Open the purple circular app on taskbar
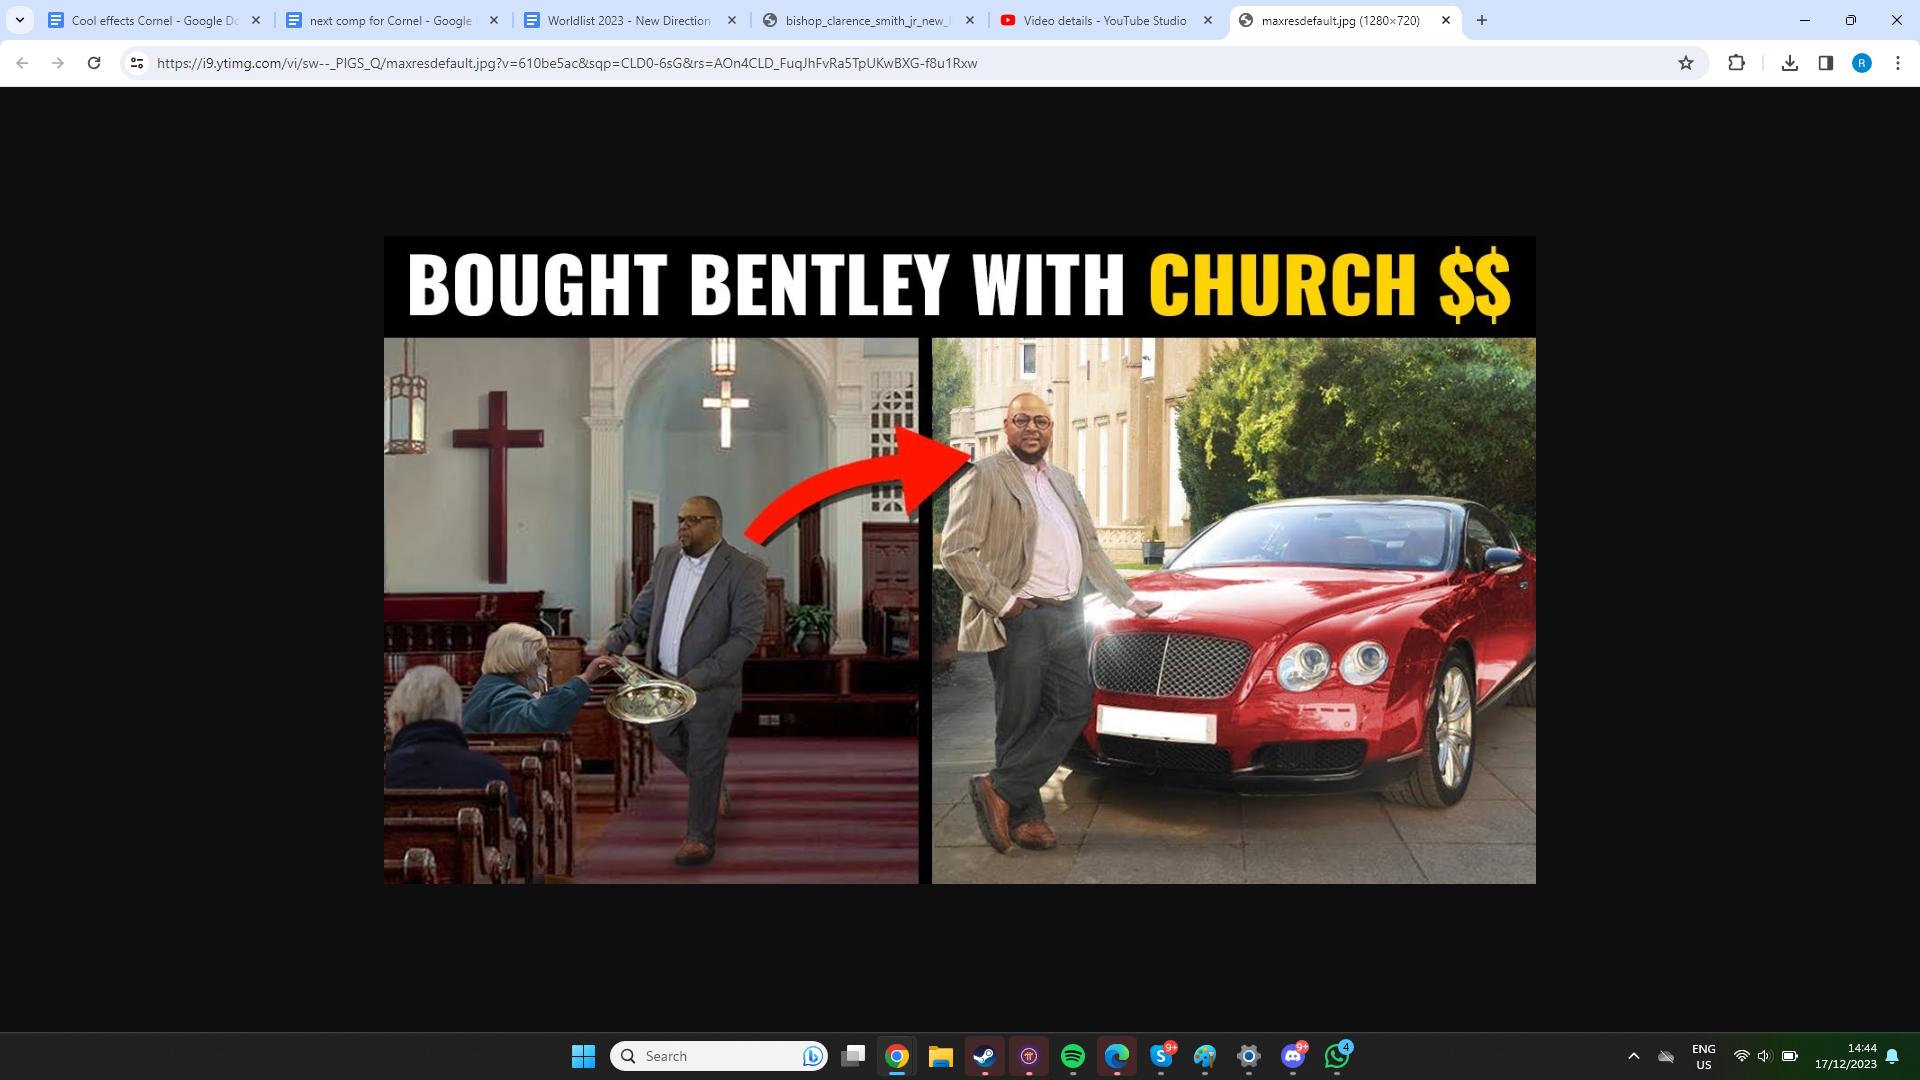This screenshot has height=1080, width=1920. [x=1029, y=1056]
